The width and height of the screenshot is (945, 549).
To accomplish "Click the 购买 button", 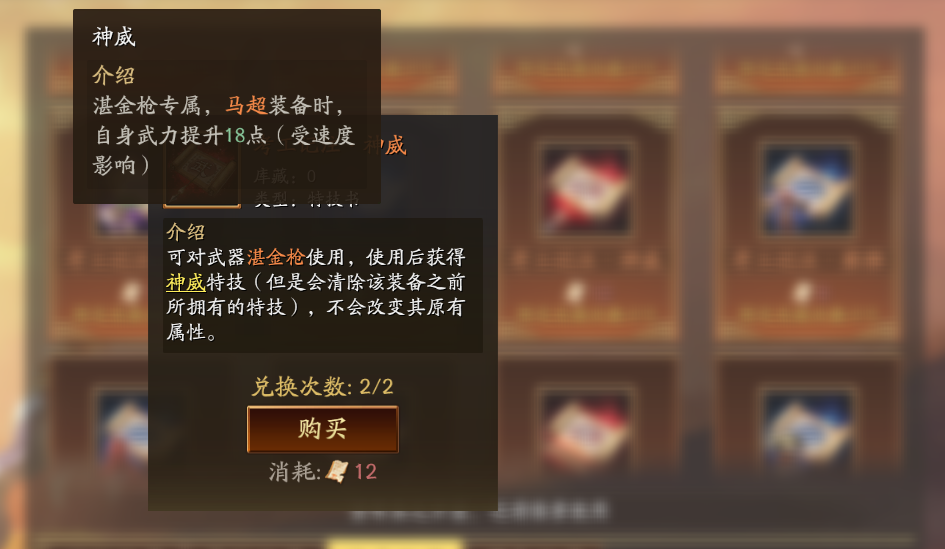I will [x=322, y=429].
